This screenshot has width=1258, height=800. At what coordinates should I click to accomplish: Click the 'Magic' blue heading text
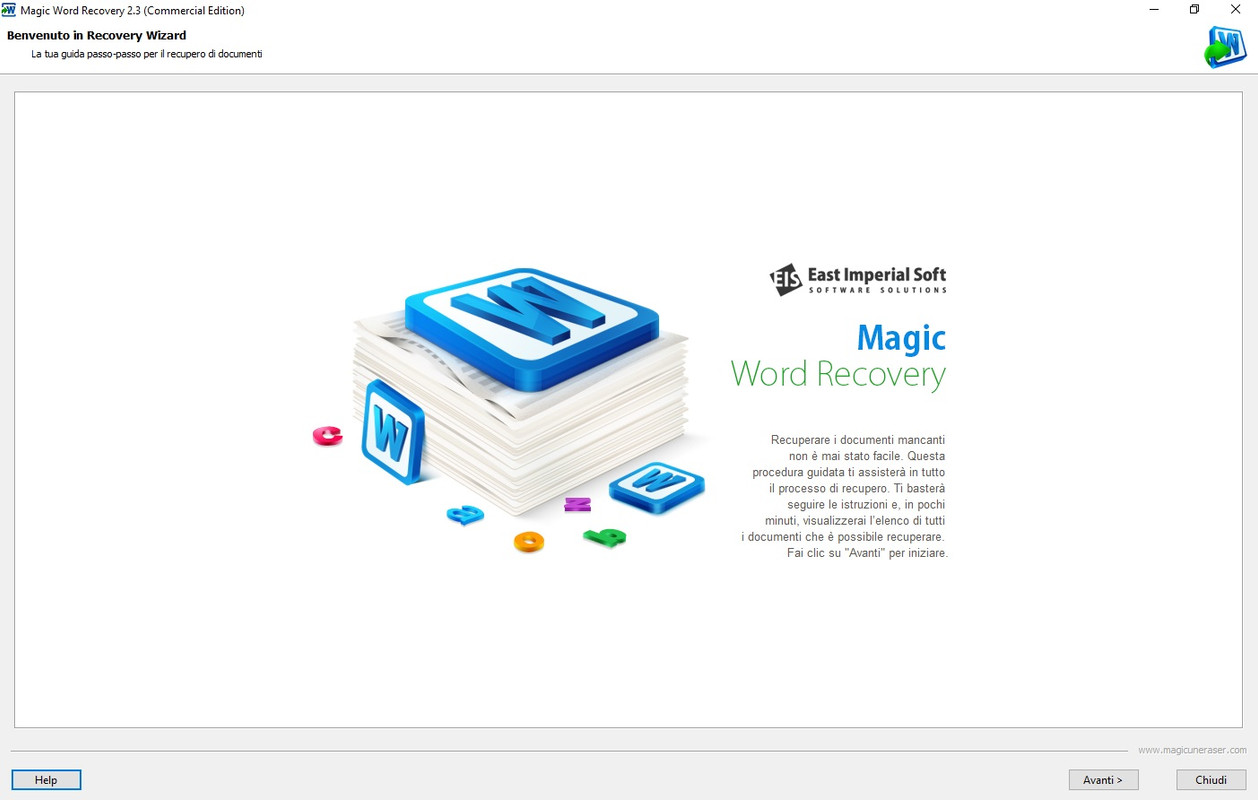901,338
